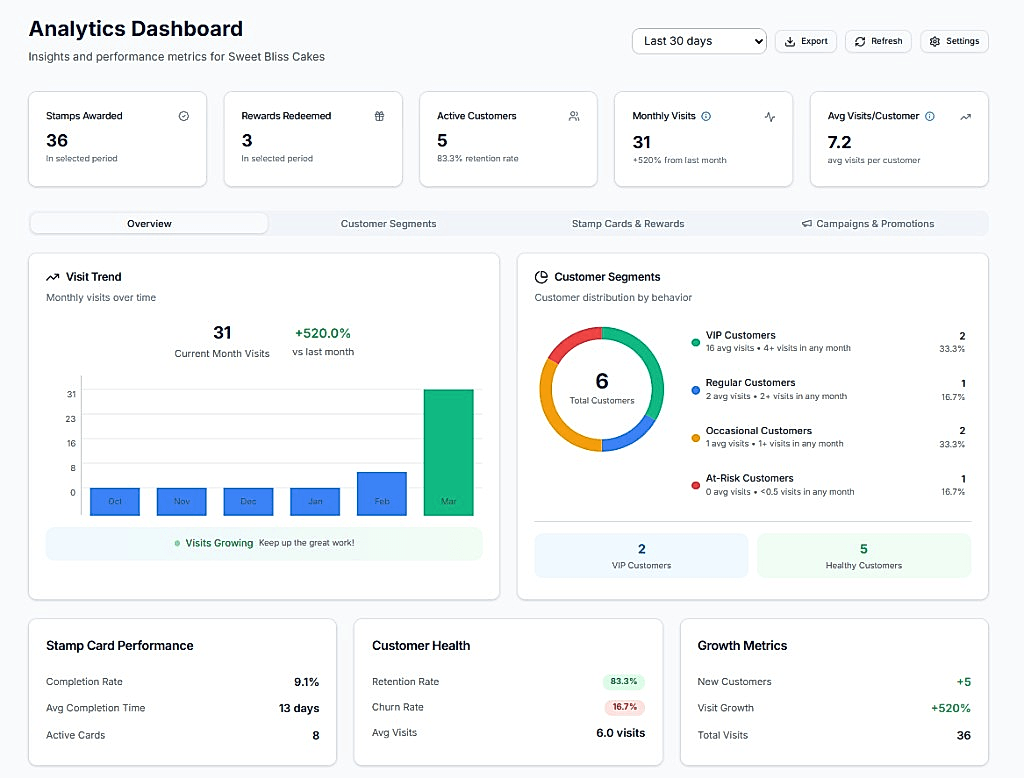Image resolution: width=1024 pixels, height=778 pixels.
Task: Open the Campaigns & Promotions tab
Action: 868,223
